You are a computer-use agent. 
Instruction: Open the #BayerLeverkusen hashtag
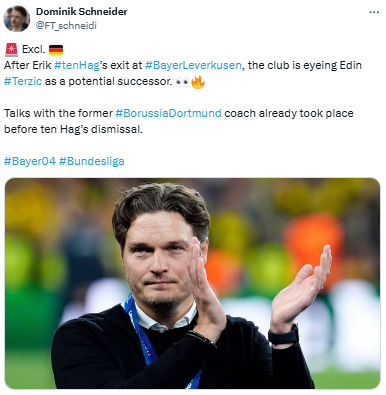193,65
